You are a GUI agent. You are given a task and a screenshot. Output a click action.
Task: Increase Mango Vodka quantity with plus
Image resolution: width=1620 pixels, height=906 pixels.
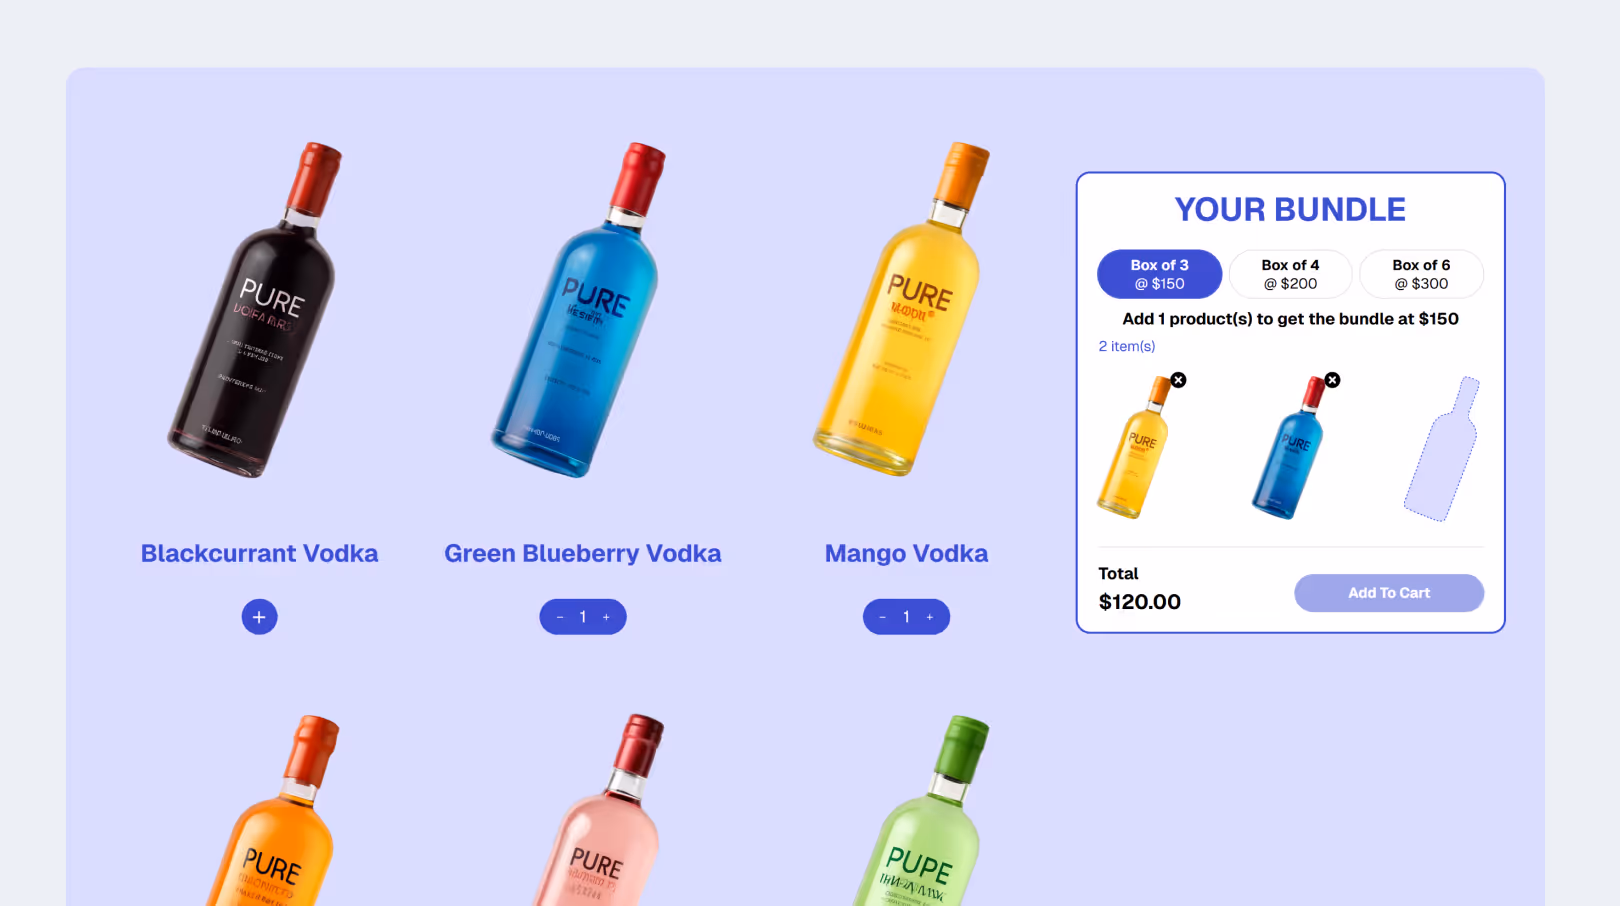930,617
